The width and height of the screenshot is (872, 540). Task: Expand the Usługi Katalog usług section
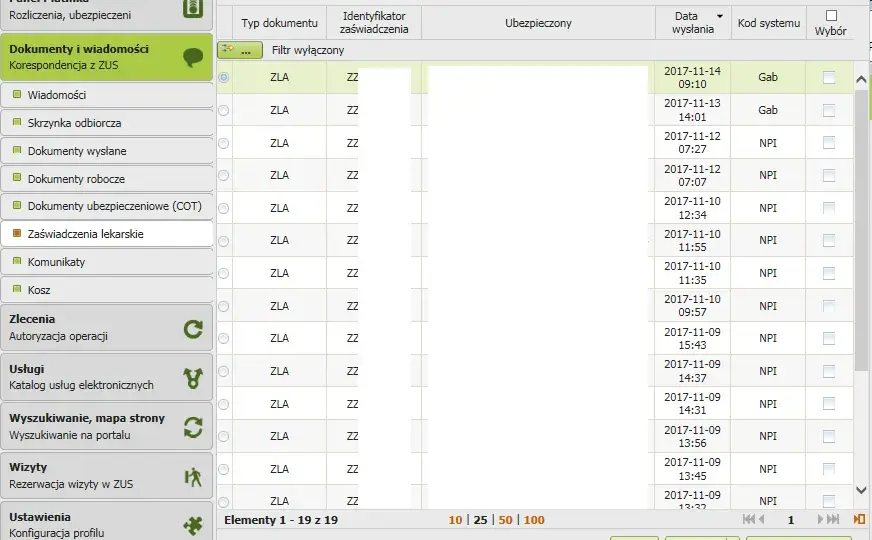107,377
